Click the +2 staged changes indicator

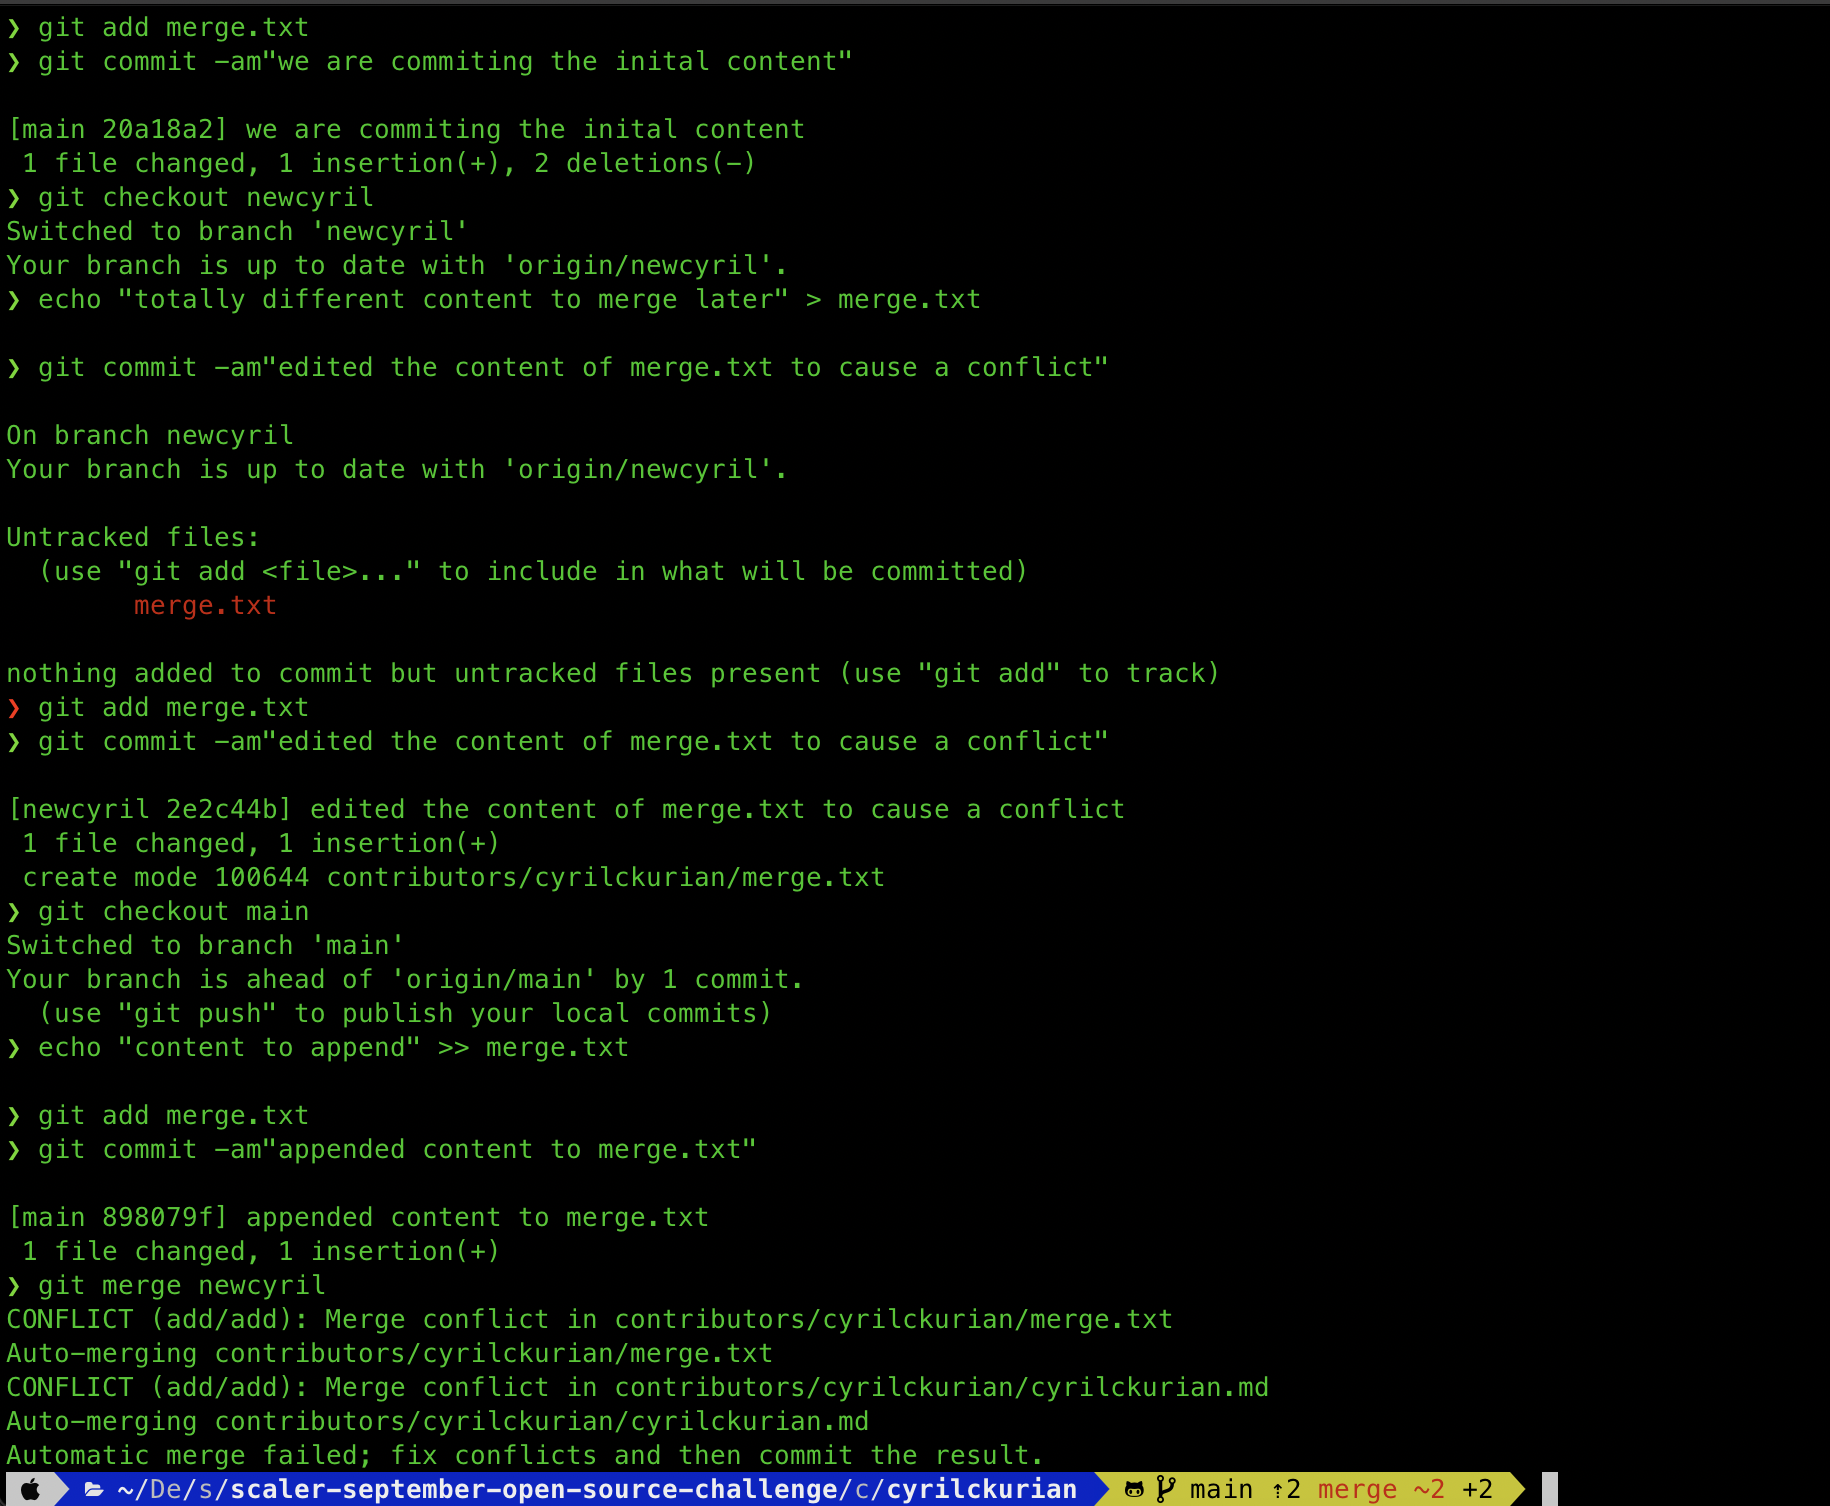1477,1489
